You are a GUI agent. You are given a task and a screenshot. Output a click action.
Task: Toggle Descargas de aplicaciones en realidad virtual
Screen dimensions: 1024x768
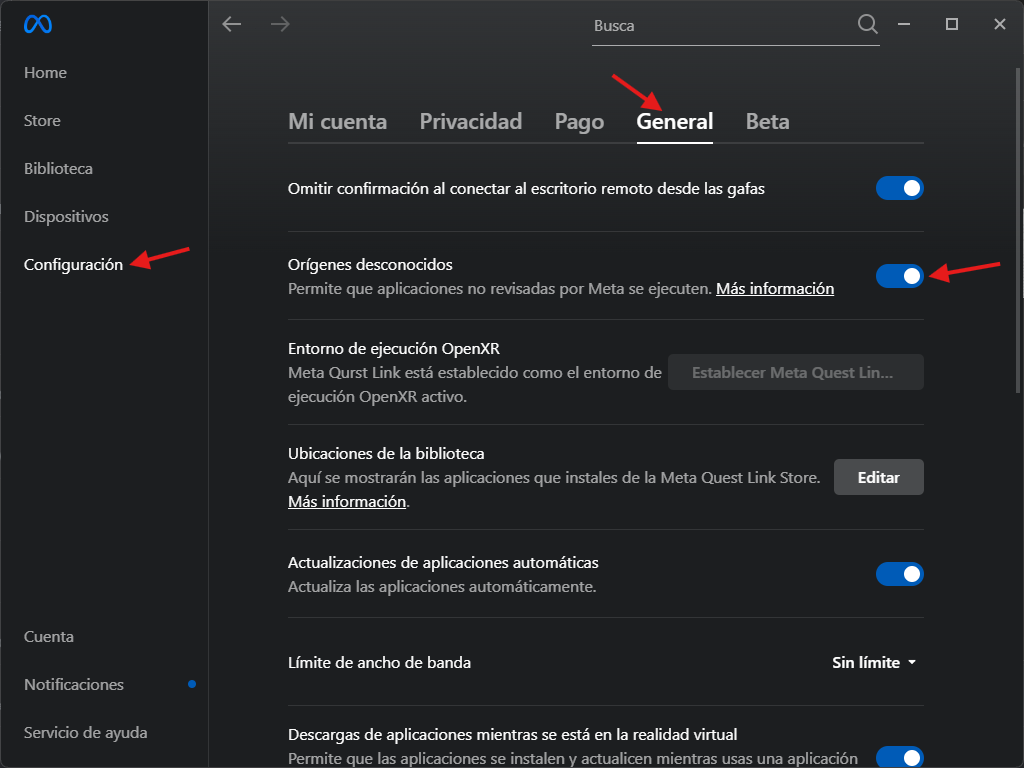pyautogui.click(x=899, y=757)
